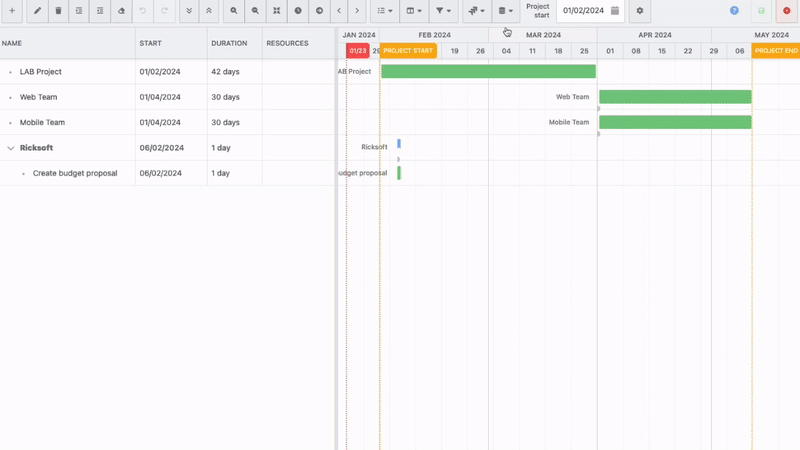Click the edit pencil icon
Viewport: 800px width, 450px height.
pyautogui.click(x=37, y=11)
